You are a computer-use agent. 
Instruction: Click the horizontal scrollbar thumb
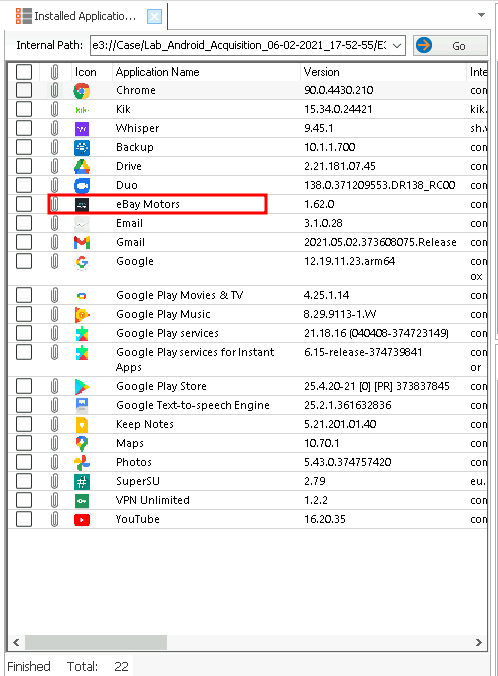[96, 642]
